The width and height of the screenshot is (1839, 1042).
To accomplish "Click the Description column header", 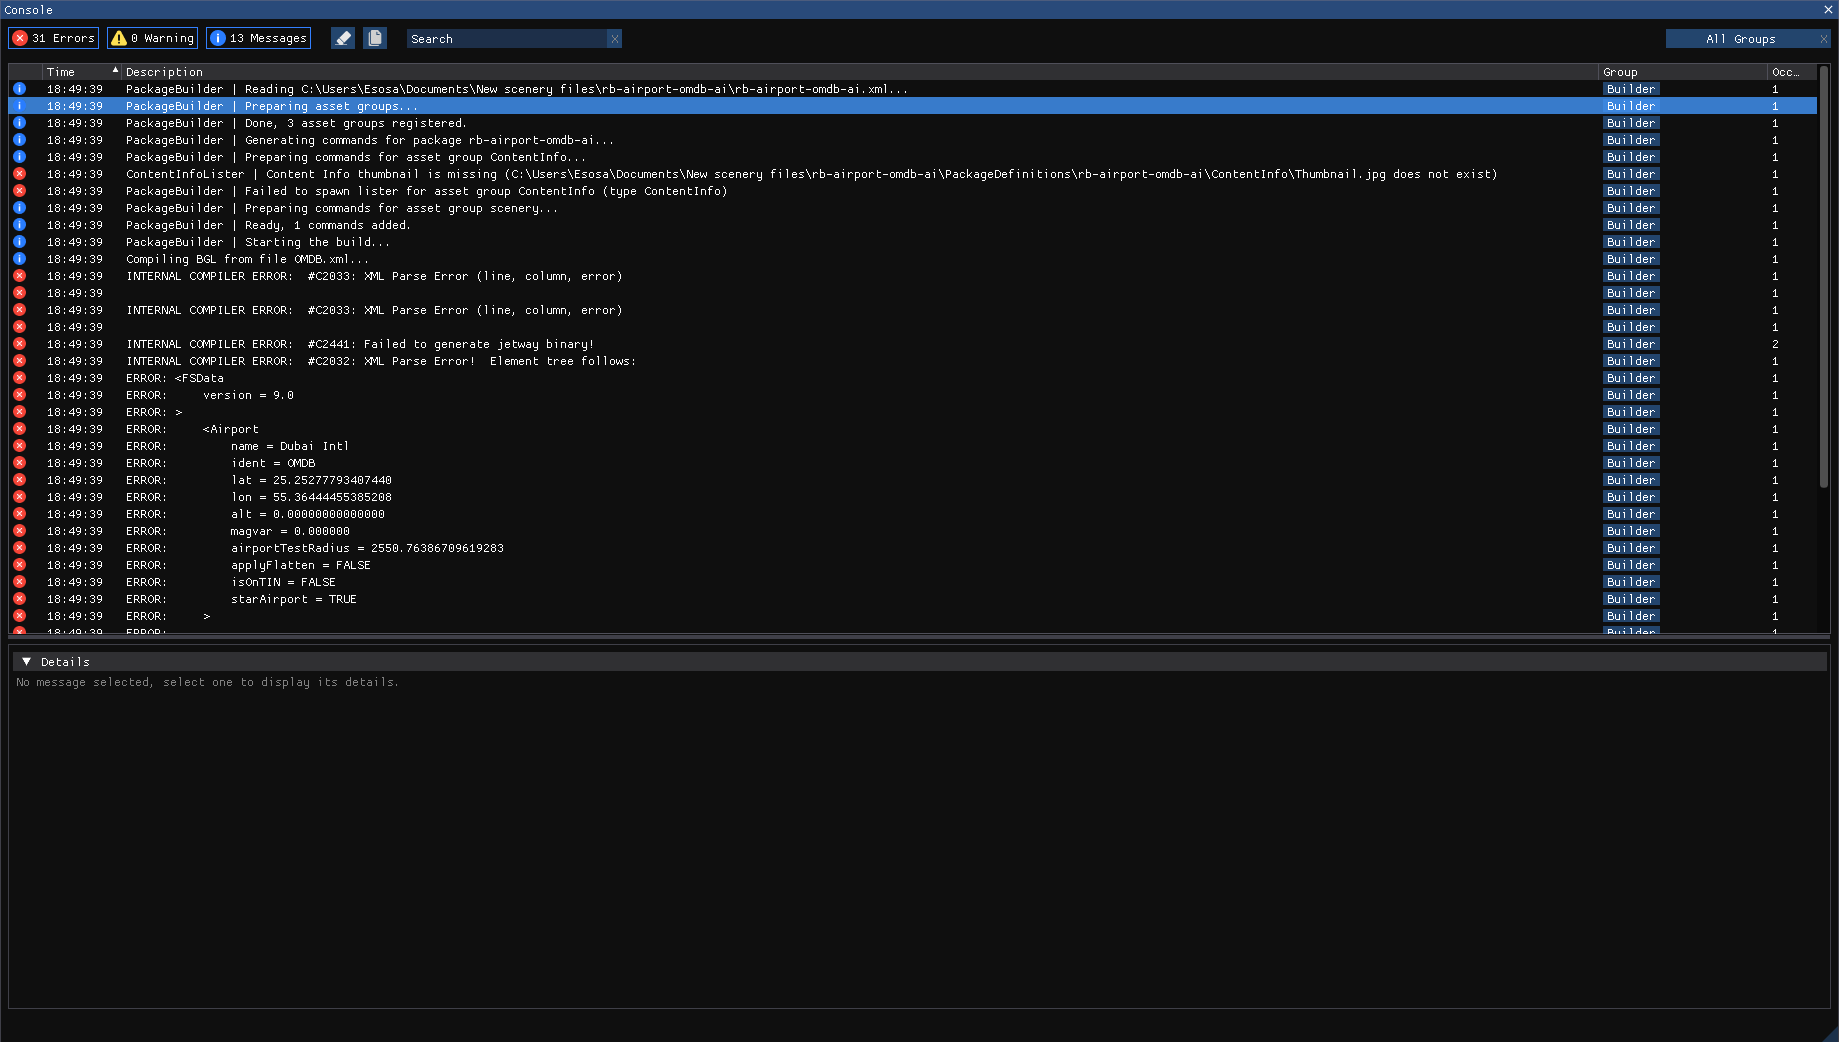I will (164, 72).
